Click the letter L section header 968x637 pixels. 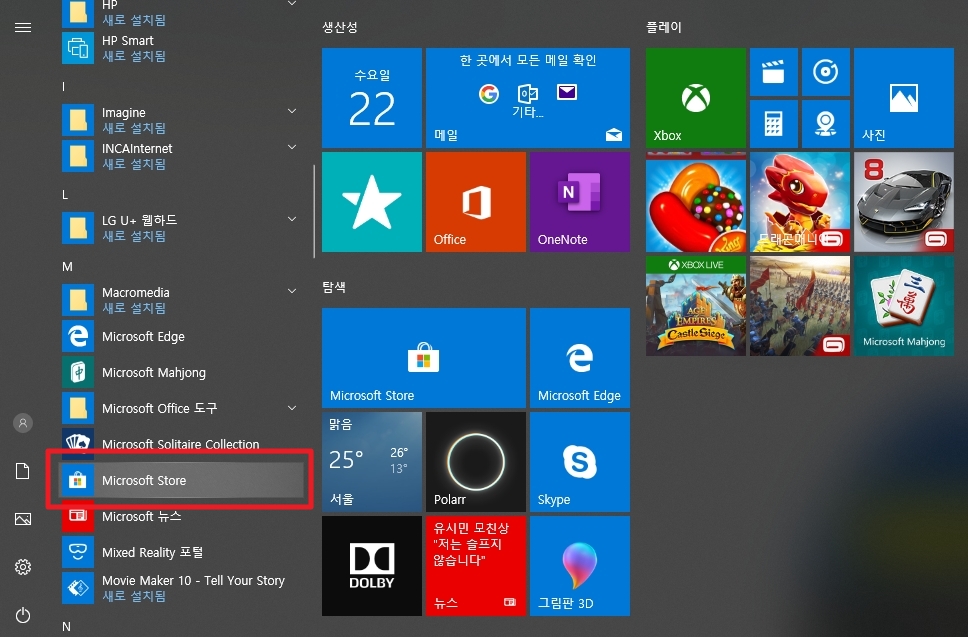click(x=65, y=194)
